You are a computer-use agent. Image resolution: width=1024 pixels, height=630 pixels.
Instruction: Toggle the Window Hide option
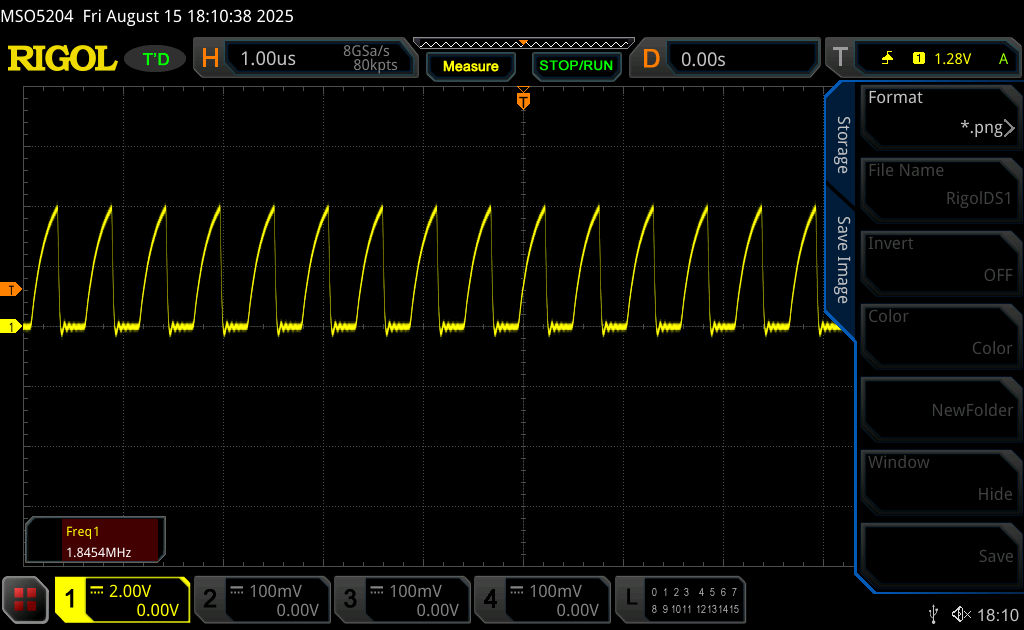[938, 478]
